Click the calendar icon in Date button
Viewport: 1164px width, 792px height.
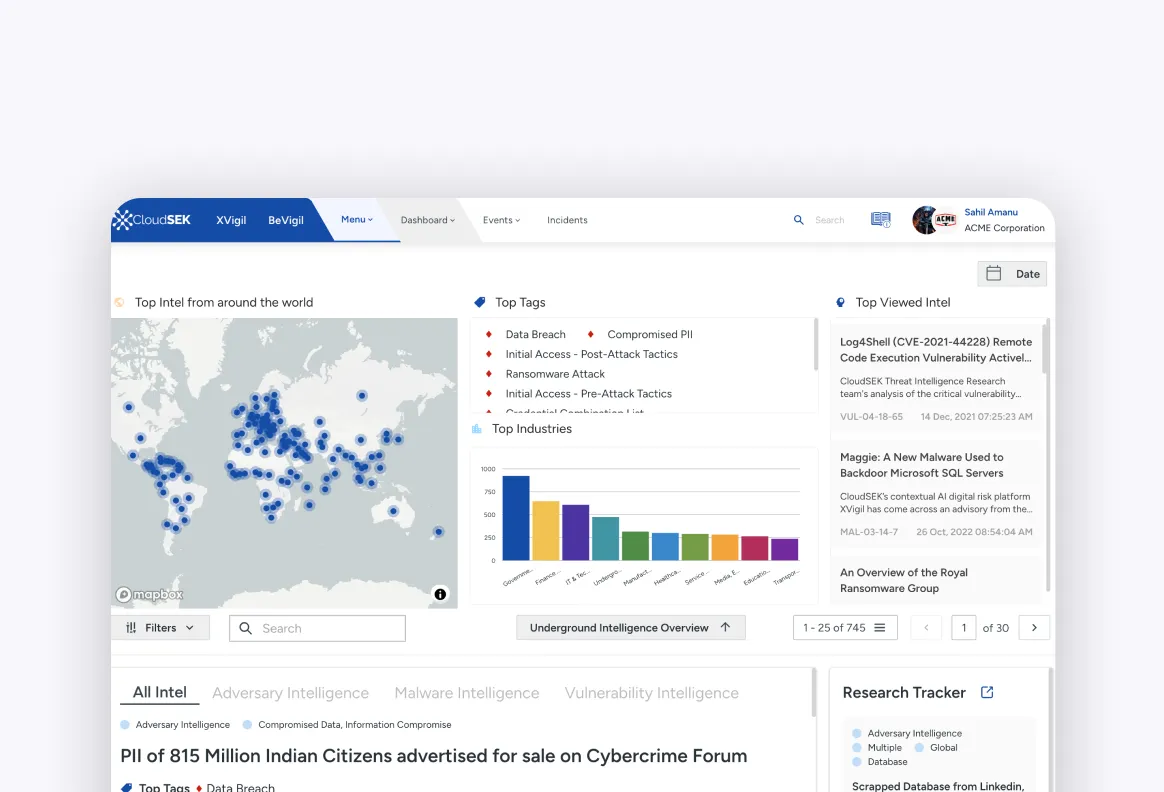point(993,274)
